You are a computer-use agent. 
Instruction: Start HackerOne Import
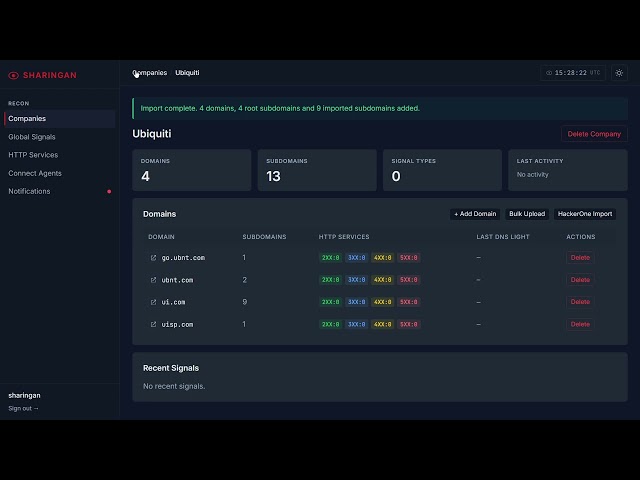click(x=585, y=214)
